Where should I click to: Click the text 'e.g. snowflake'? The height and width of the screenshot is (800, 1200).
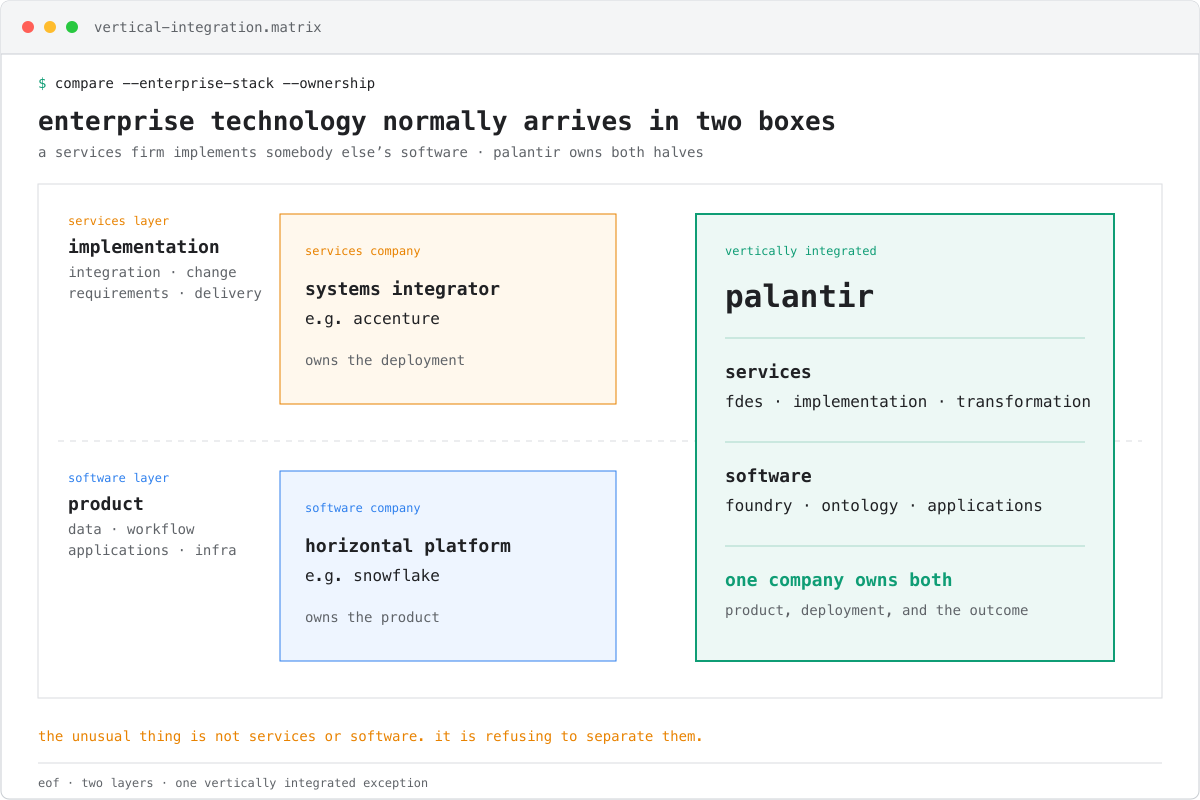coord(372,575)
